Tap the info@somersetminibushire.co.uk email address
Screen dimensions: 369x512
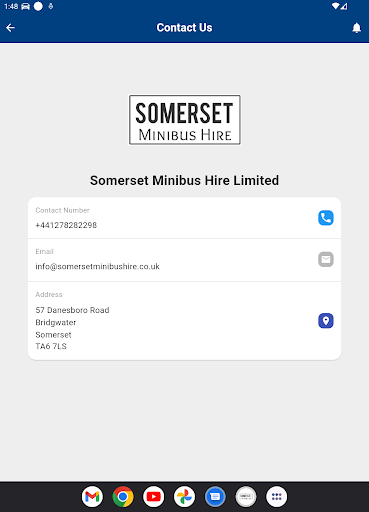[x=97, y=266]
